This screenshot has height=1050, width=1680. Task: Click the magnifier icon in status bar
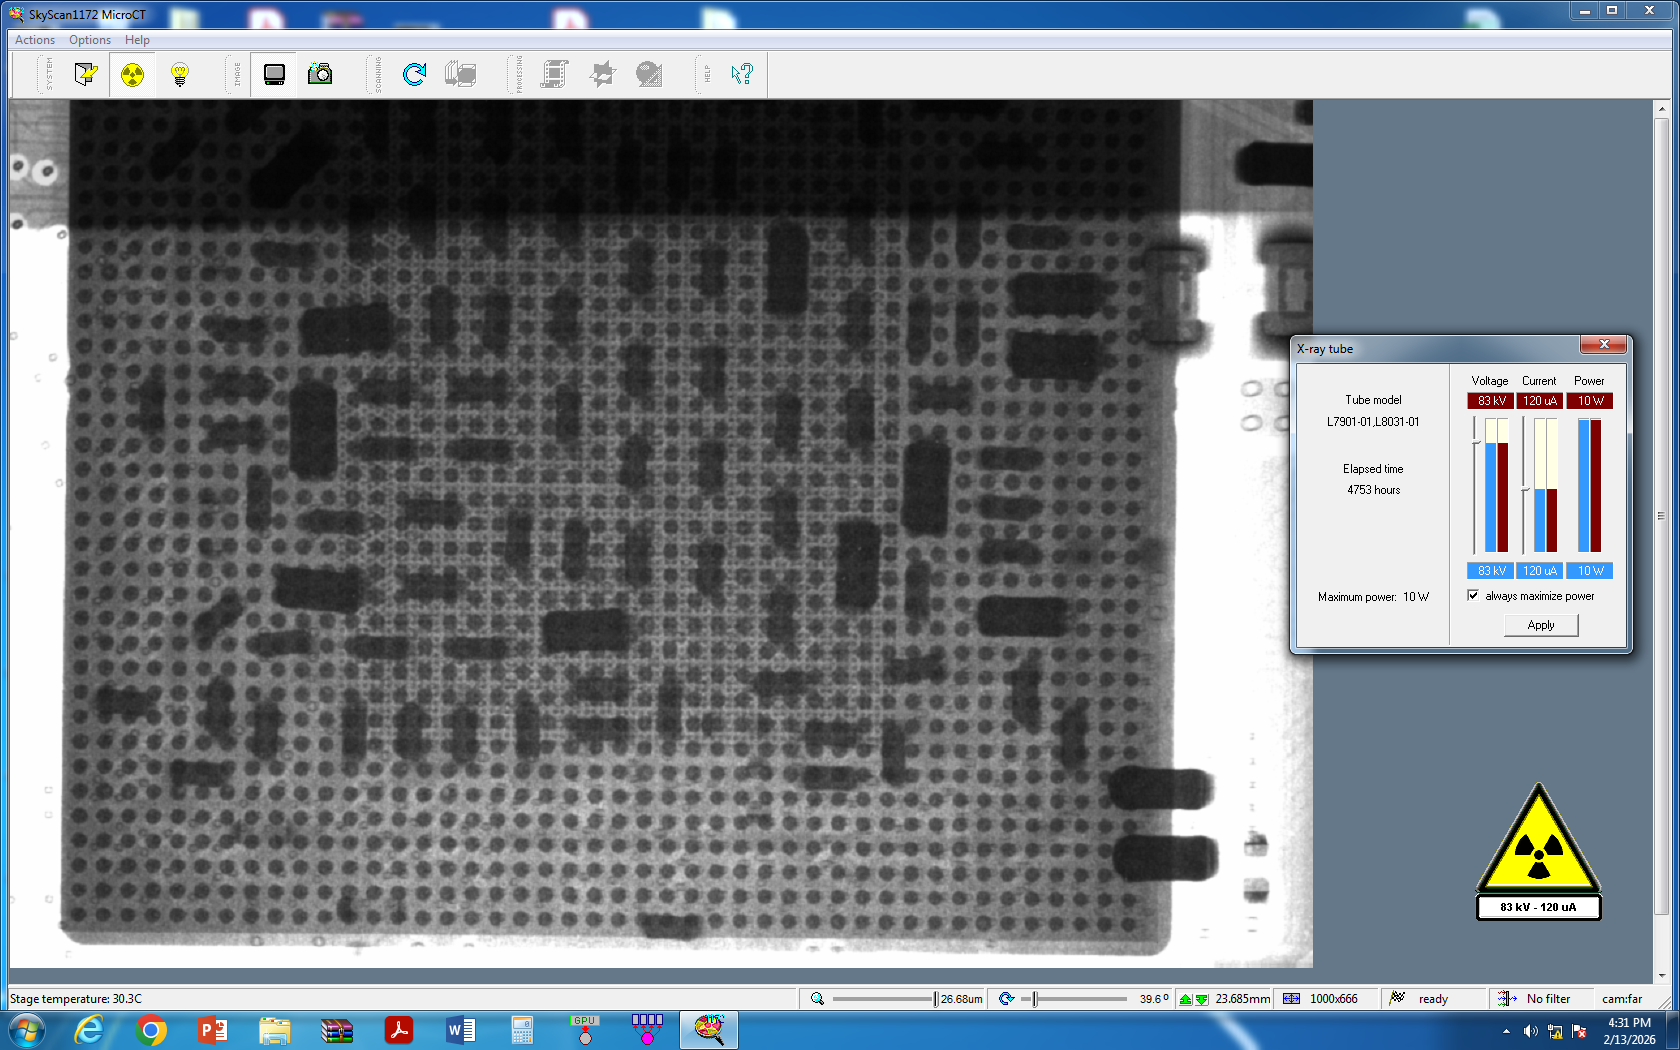[x=817, y=999]
